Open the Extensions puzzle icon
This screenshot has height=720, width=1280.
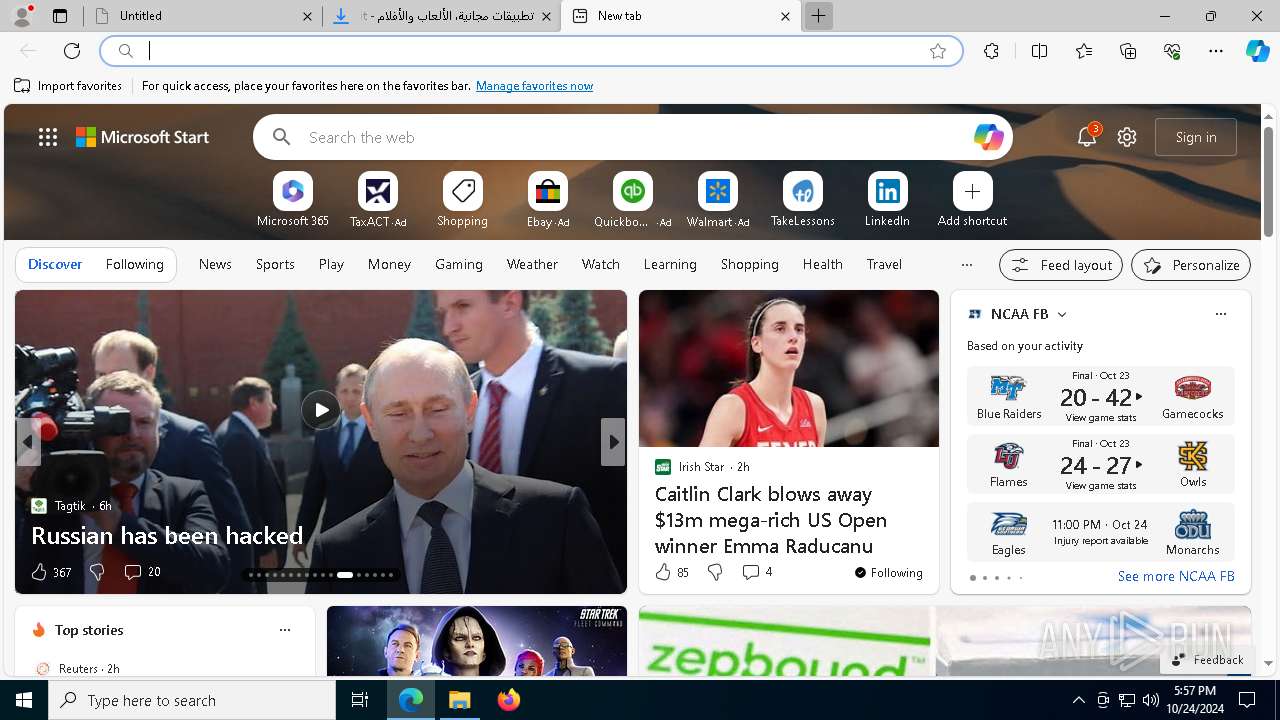point(991,51)
